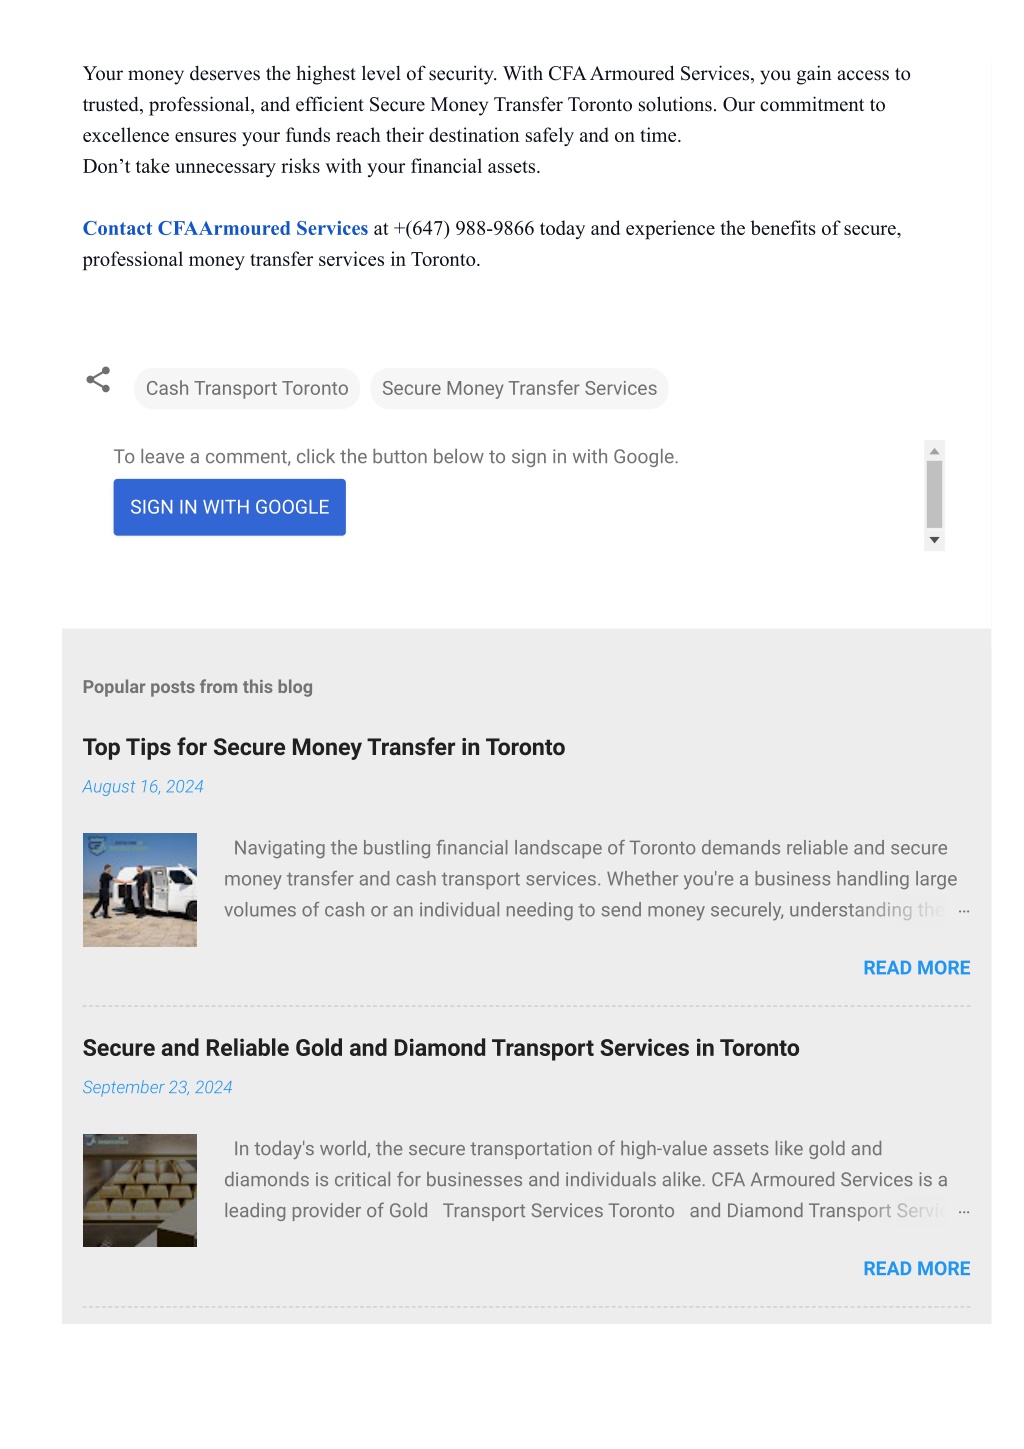The width and height of the screenshot is (1024, 1449).
Task: Click the August 16, 2024 date link
Action: pyautogui.click(x=143, y=787)
